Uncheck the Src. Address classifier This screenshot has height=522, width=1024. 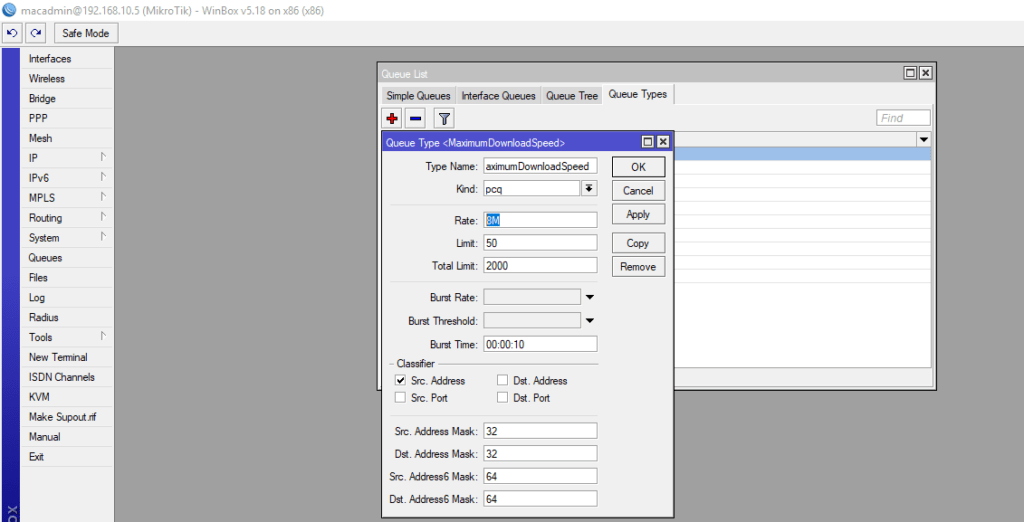click(400, 380)
